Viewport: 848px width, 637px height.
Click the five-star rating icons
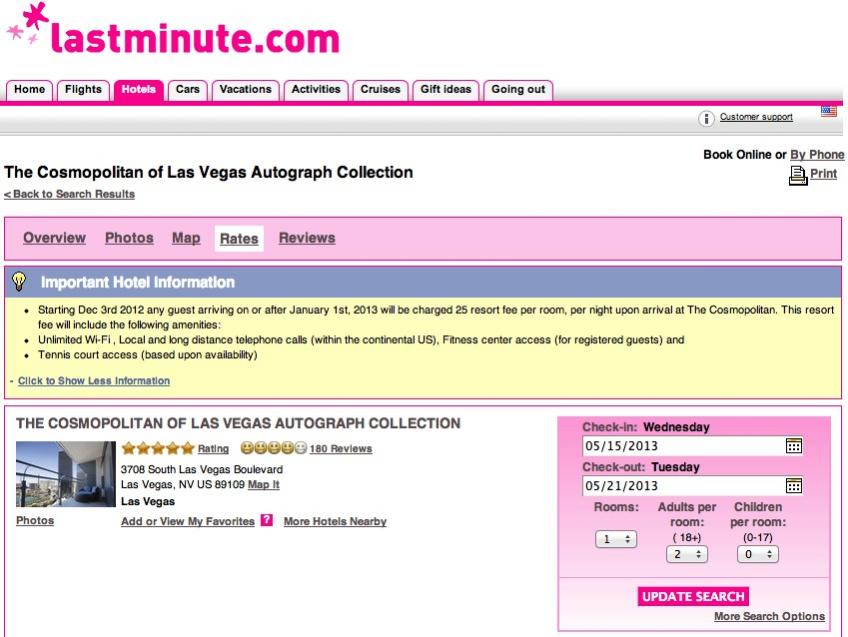(x=157, y=449)
